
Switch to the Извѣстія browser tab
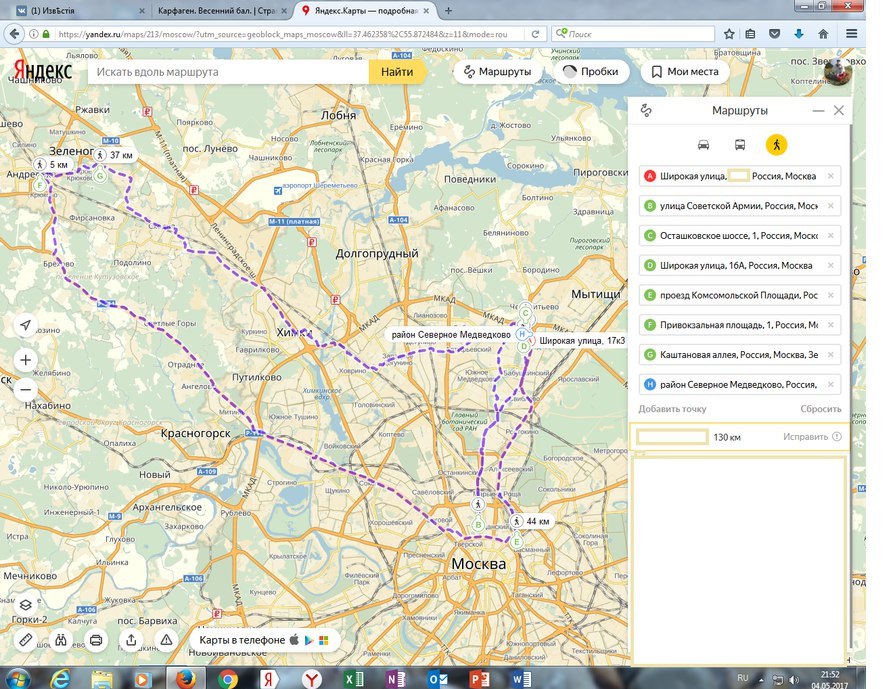80,10
